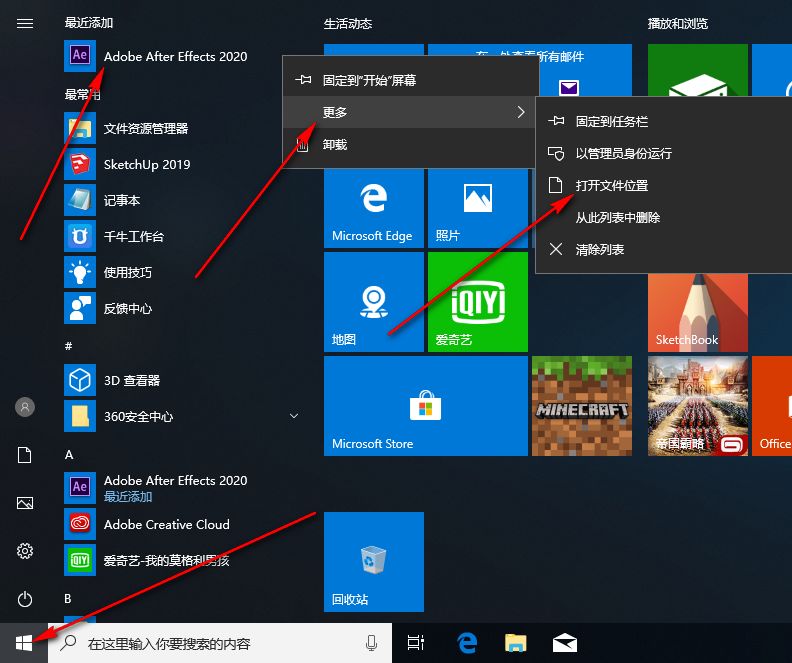Viewport: 792px width, 663px height.
Task: Open File Explorer app icon in most used list
Action: coord(80,128)
